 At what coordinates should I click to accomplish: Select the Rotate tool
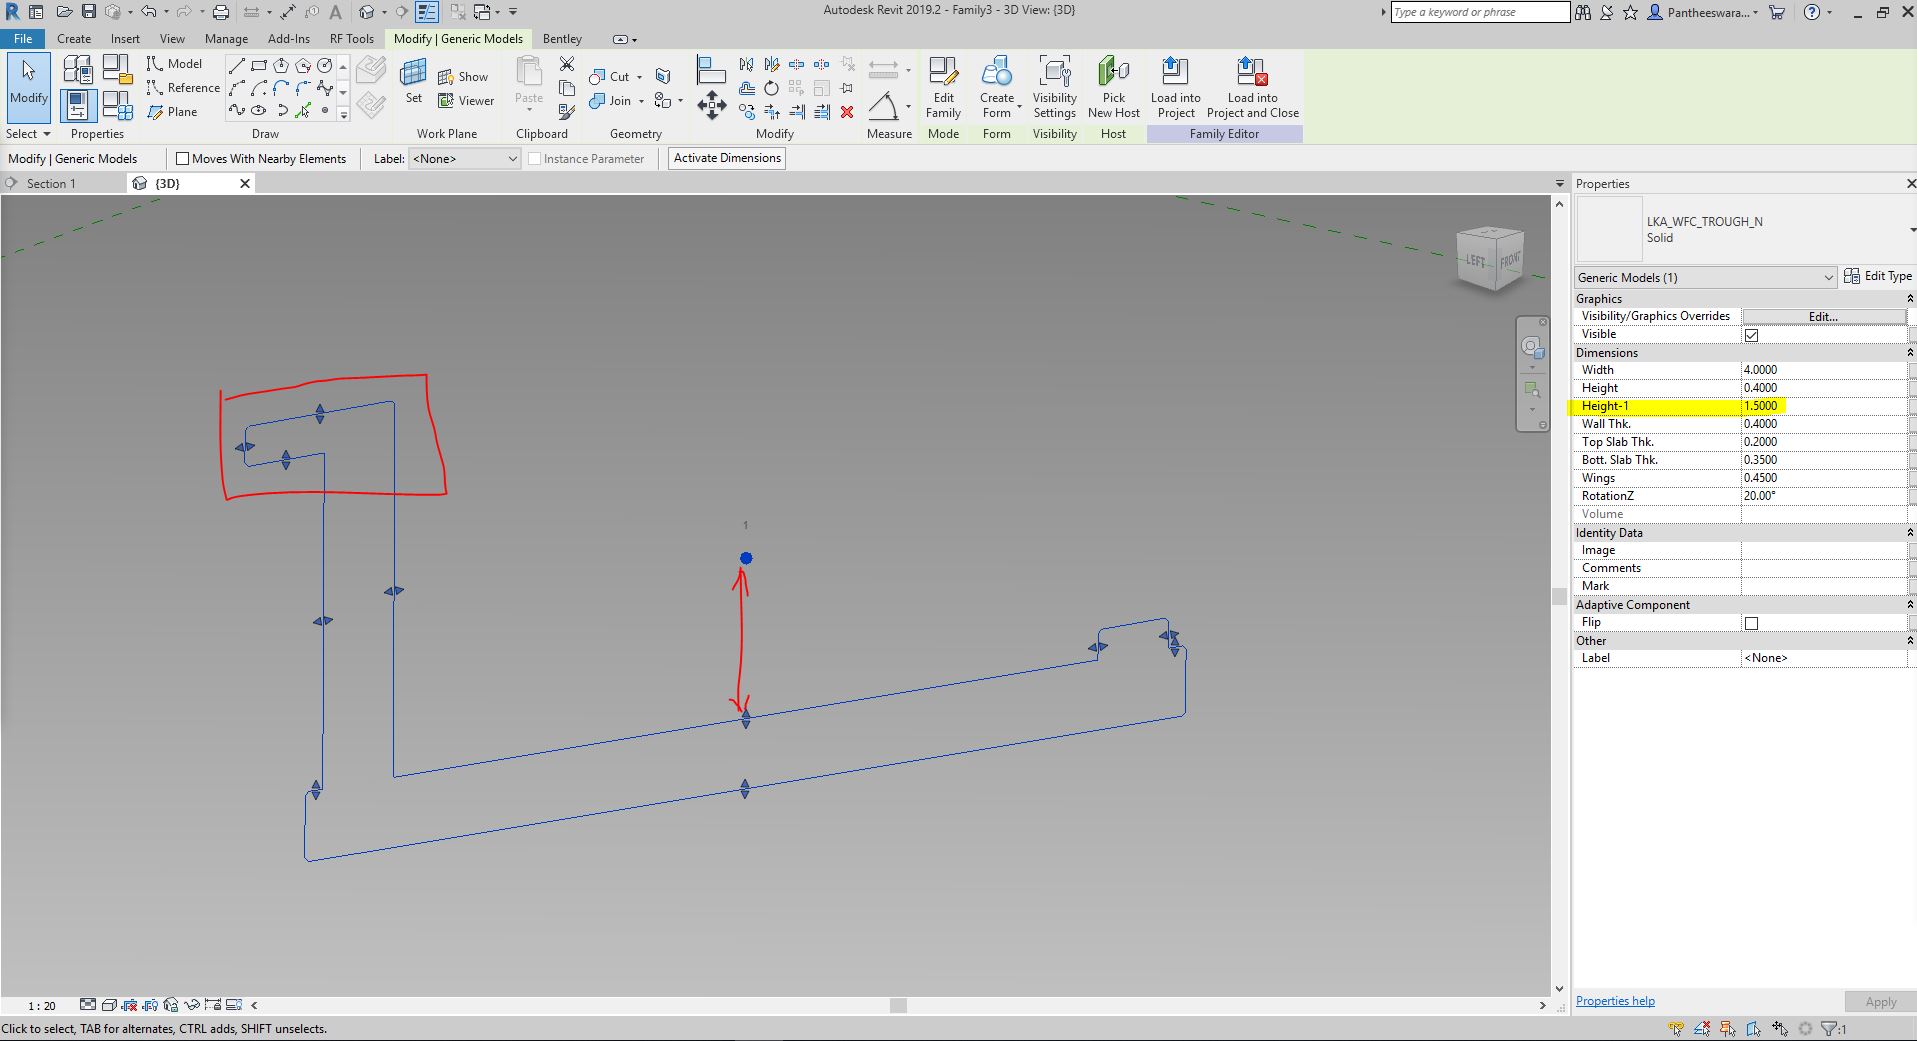point(771,88)
